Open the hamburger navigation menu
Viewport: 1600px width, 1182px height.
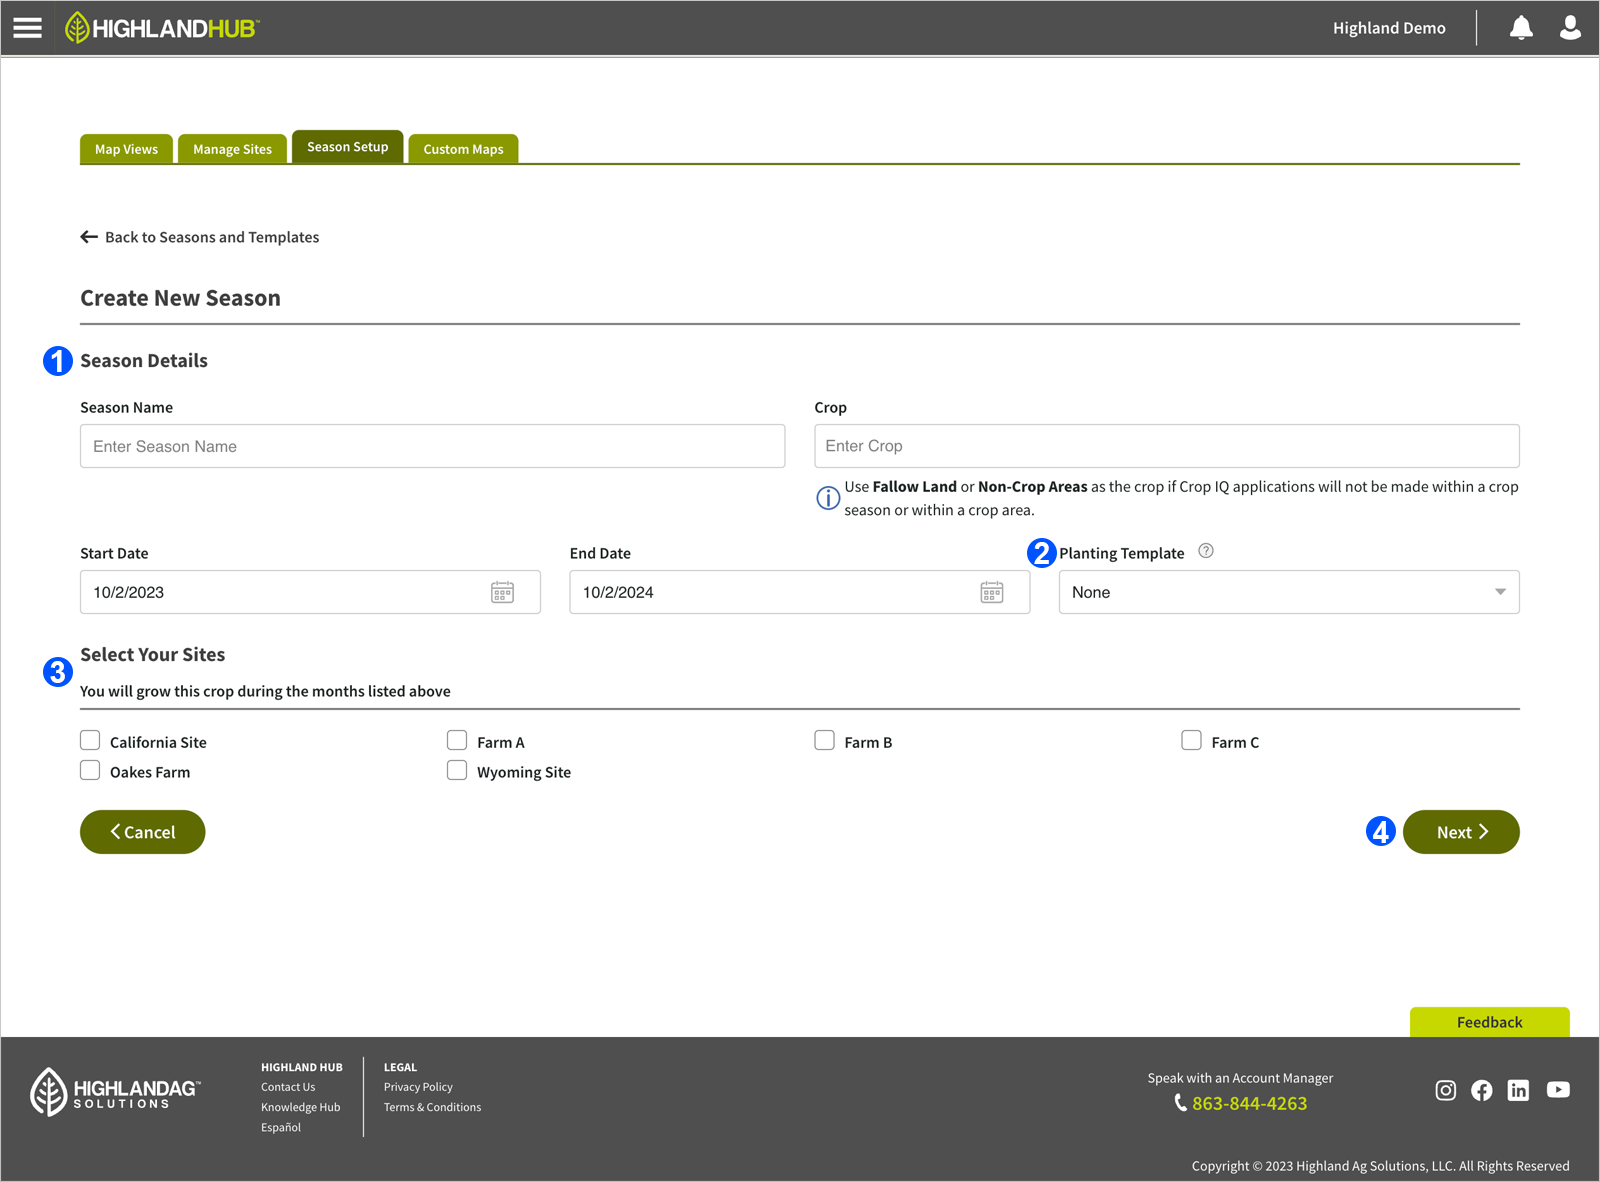pyautogui.click(x=28, y=28)
